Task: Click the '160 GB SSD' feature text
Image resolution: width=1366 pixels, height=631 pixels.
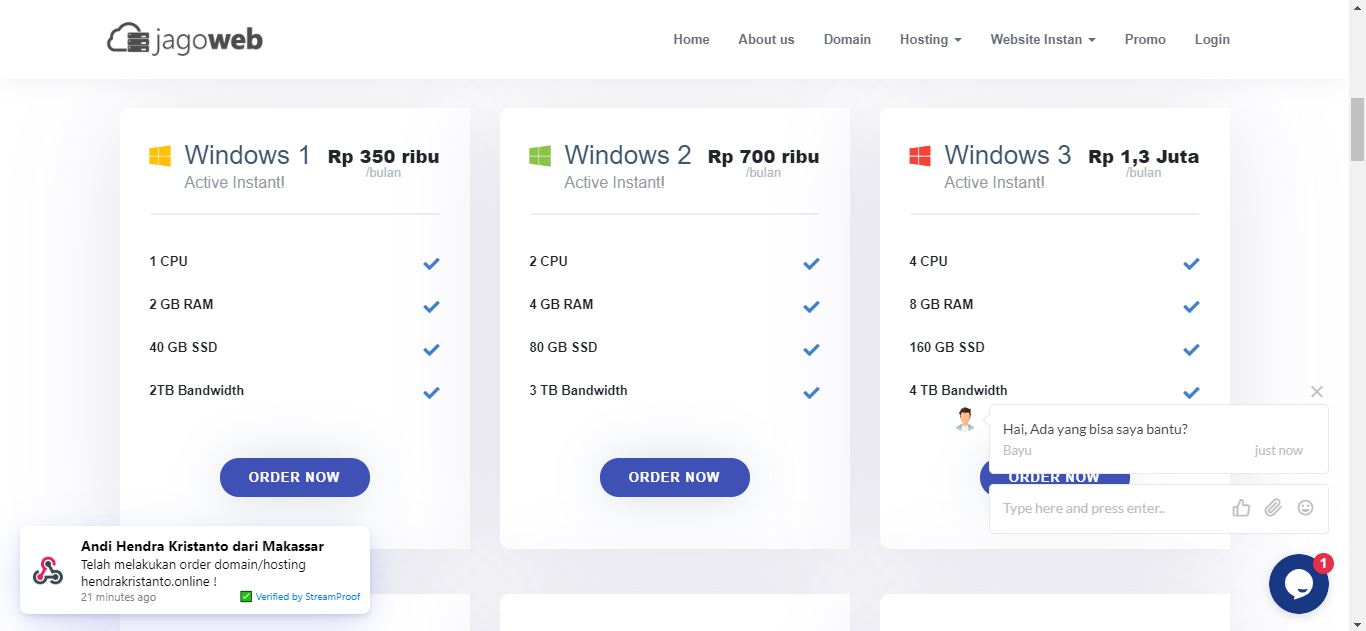Action: 947,347
